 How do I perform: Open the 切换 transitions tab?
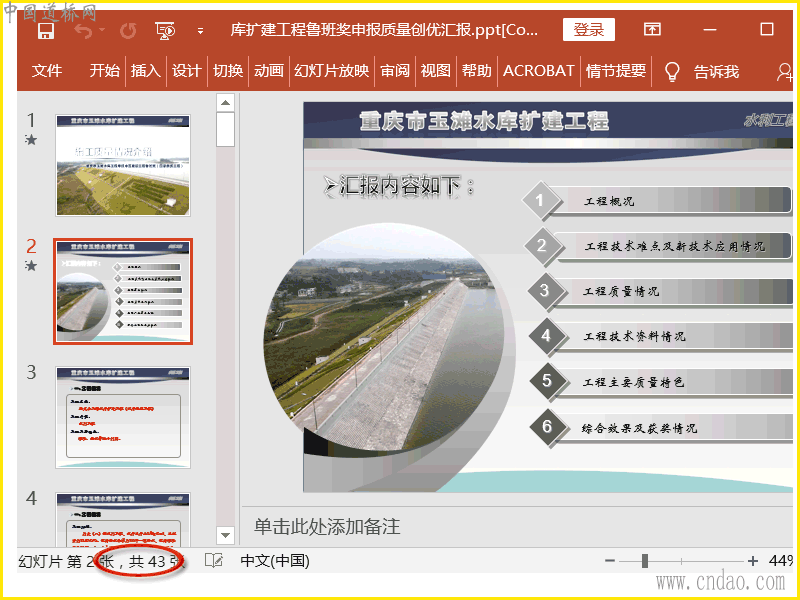228,71
